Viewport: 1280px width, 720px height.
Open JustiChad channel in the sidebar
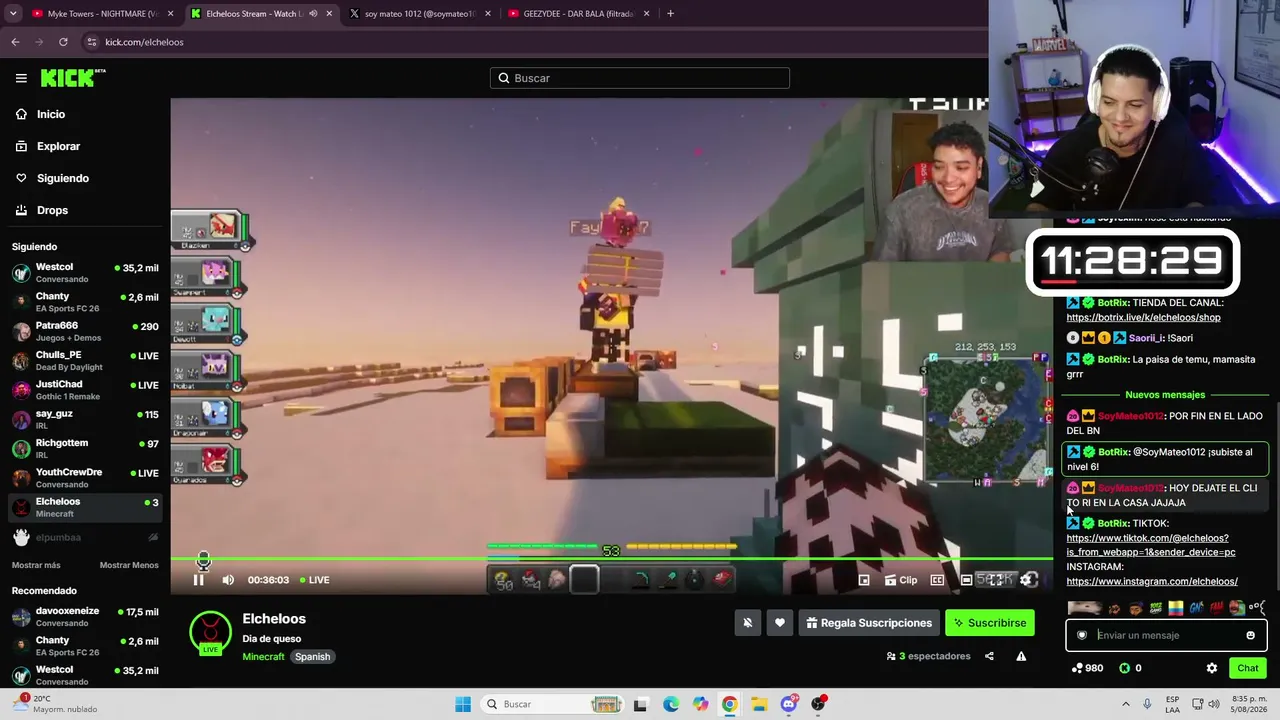click(x=85, y=390)
